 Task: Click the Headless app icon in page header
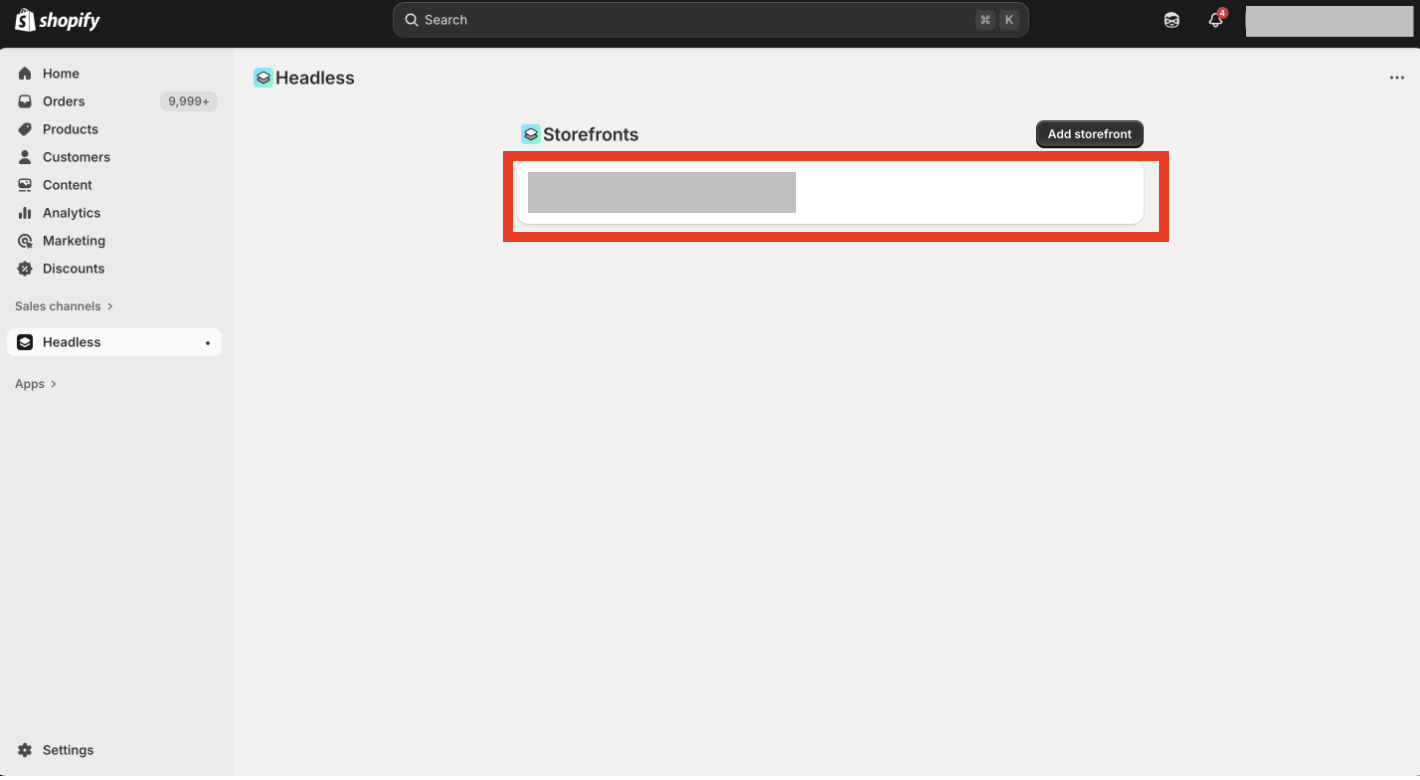pos(263,78)
